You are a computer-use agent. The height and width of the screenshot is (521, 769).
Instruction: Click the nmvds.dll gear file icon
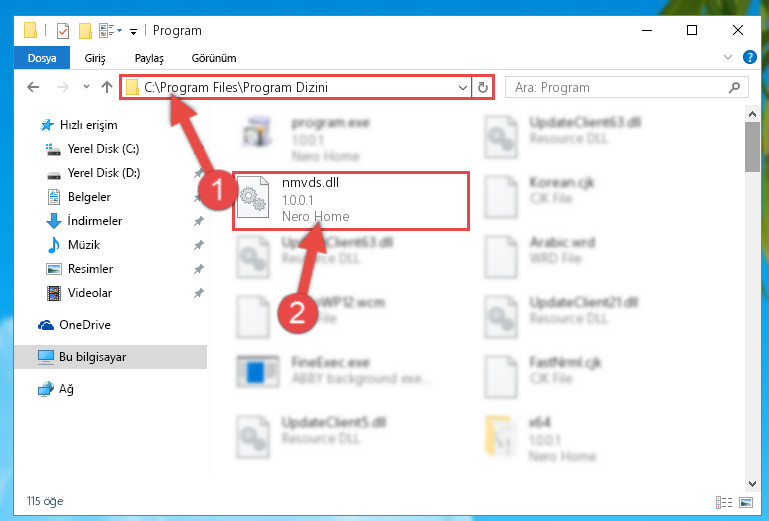[x=253, y=197]
